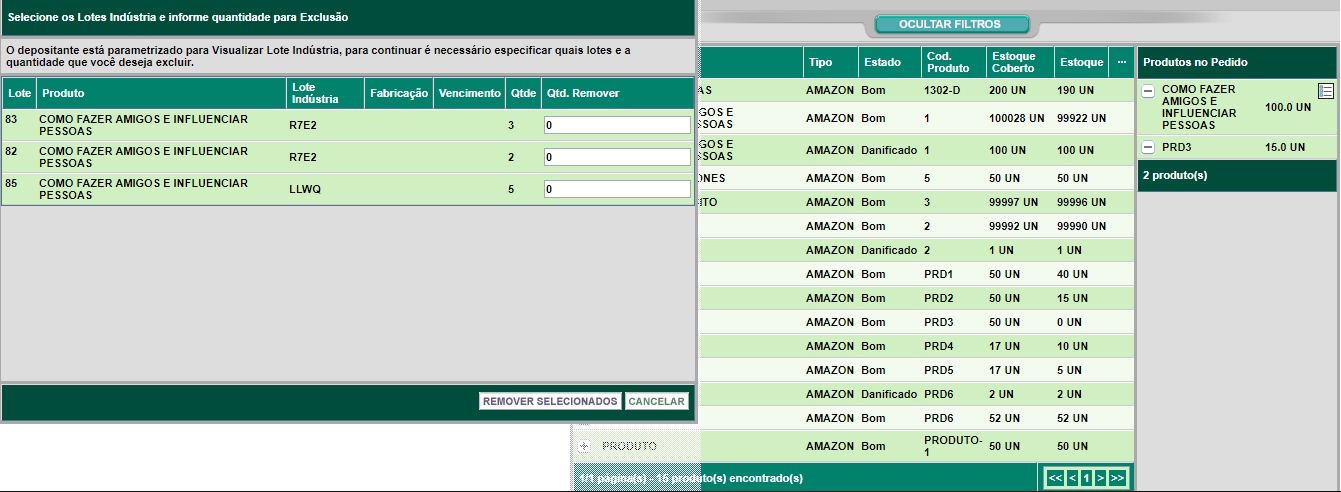Click CANCELAR button in dialog
This screenshot has height=492, width=1341.
click(657, 401)
